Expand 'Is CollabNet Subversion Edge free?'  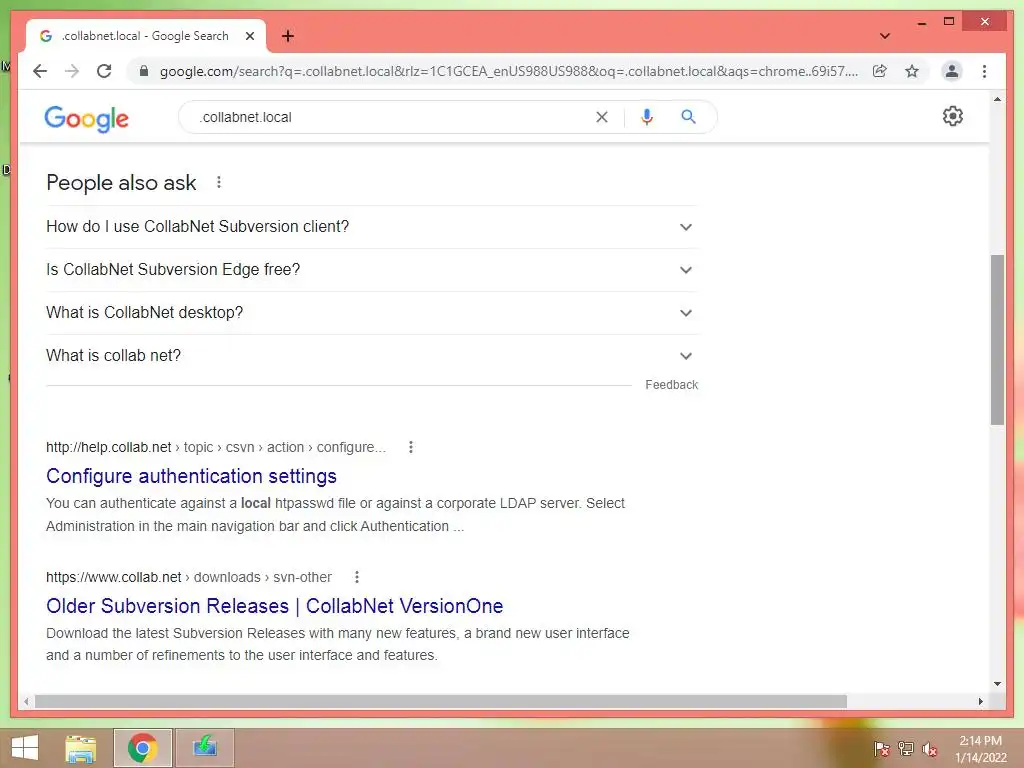click(372, 270)
